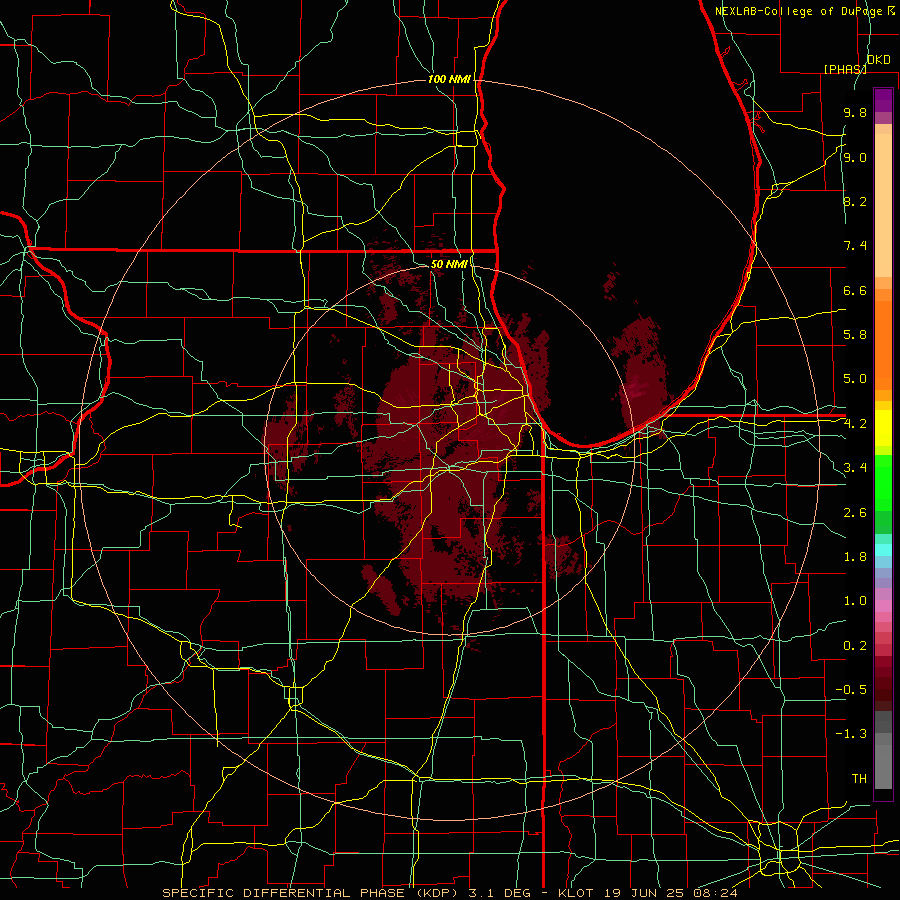Click the 5.0 scale value
The image size is (900, 900).
click(x=855, y=379)
